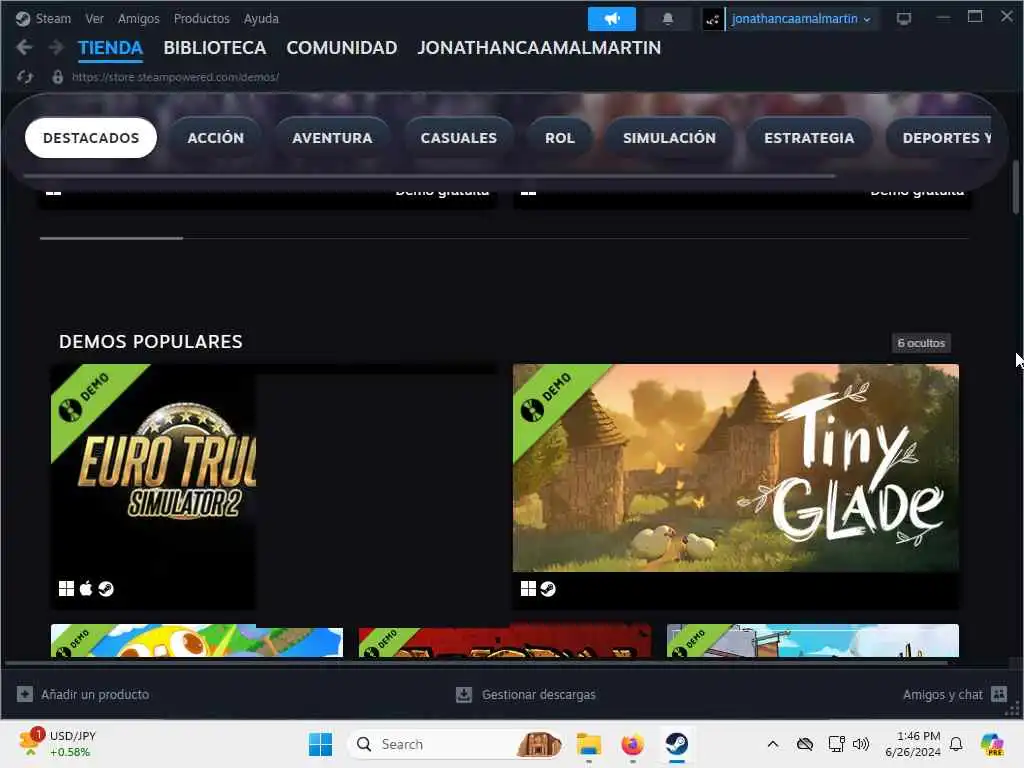
Task: Click the padlock security icon
Action: click(57, 77)
